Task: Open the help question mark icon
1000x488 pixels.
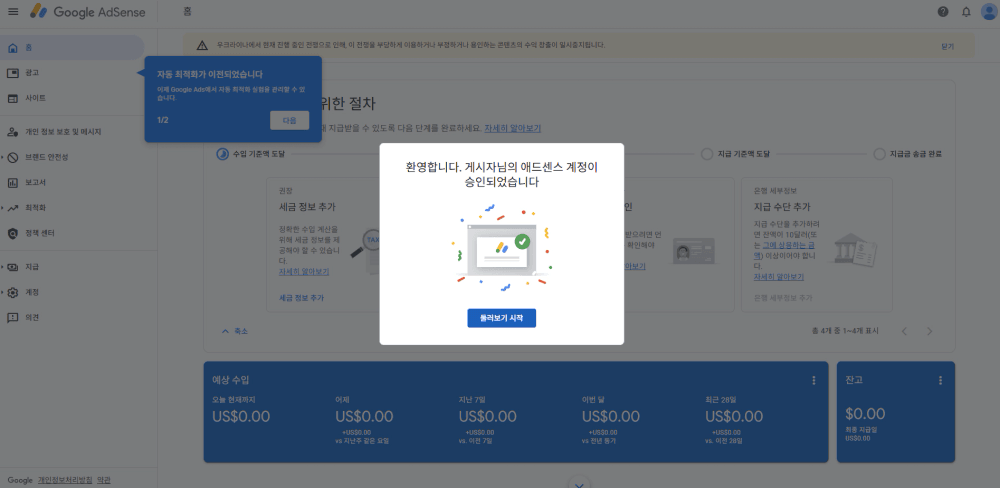Action: click(x=943, y=11)
